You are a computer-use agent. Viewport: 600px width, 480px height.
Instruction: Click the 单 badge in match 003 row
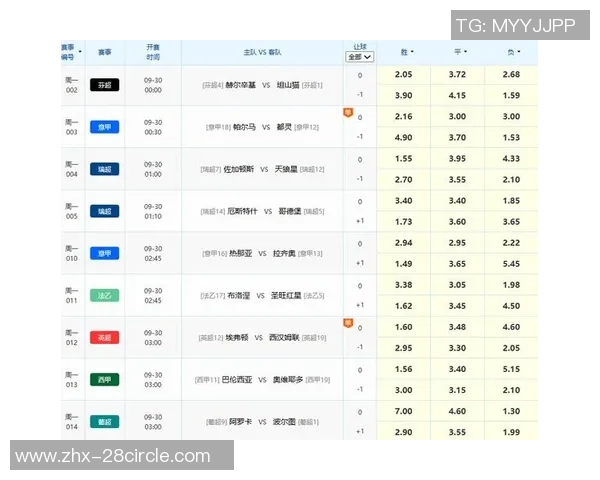click(348, 113)
